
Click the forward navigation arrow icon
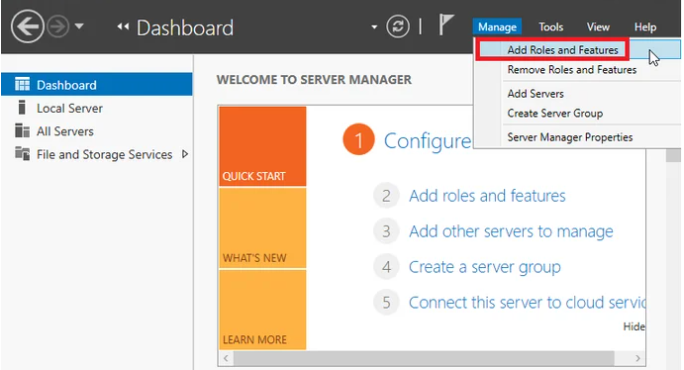coord(58,27)
